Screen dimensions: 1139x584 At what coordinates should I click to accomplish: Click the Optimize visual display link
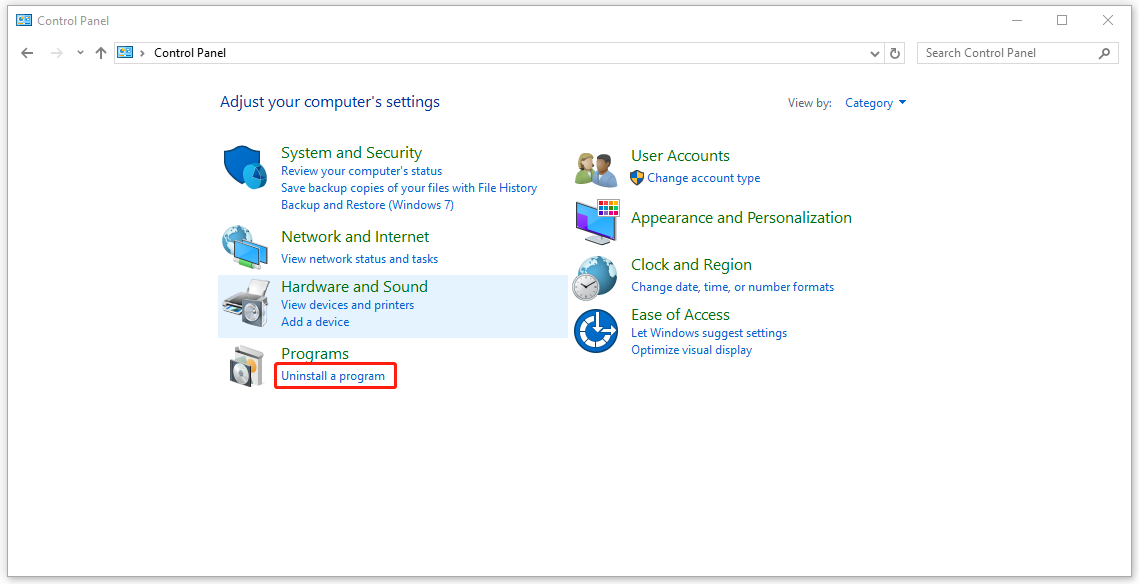(692, 350)
